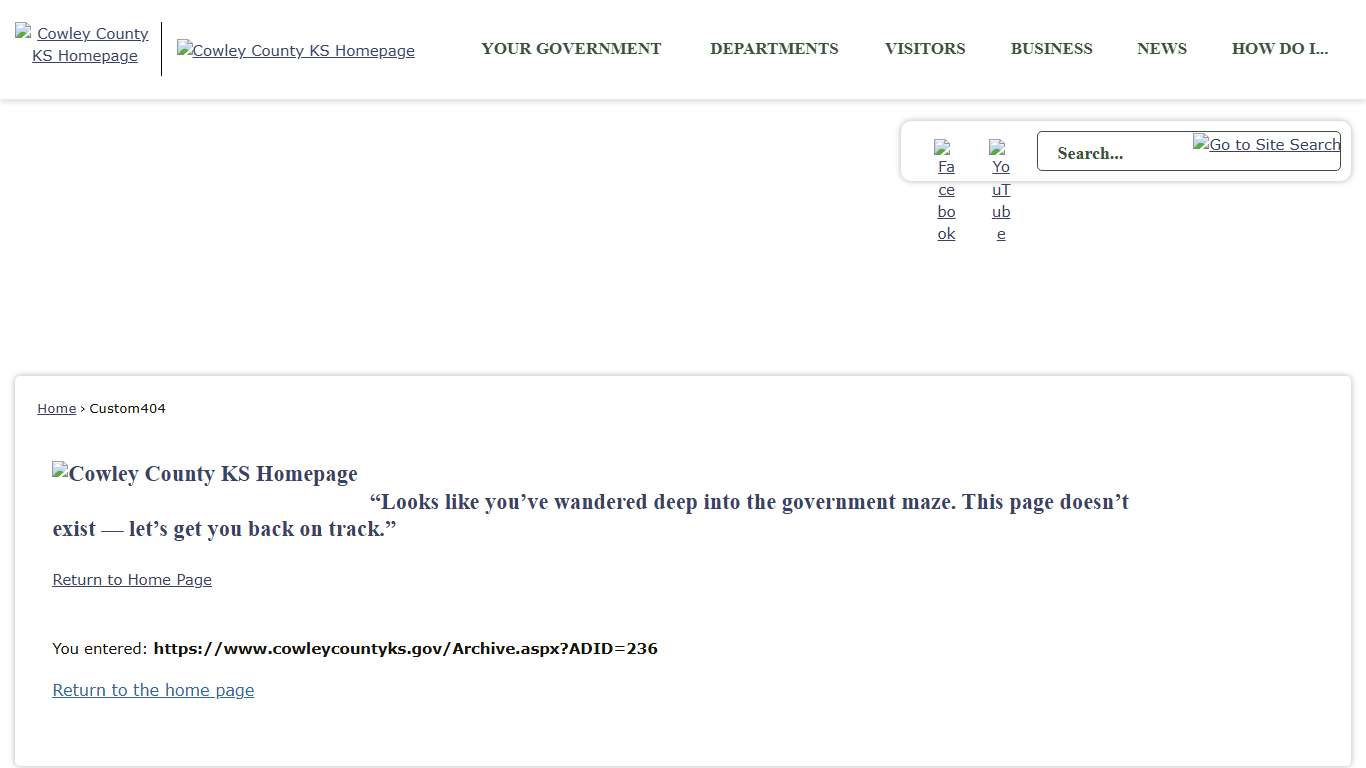Follow the capitalized Return to Home Page link
Image resolution: width=1366 pixels, height=768 pixels.
(x=132, y=580)
